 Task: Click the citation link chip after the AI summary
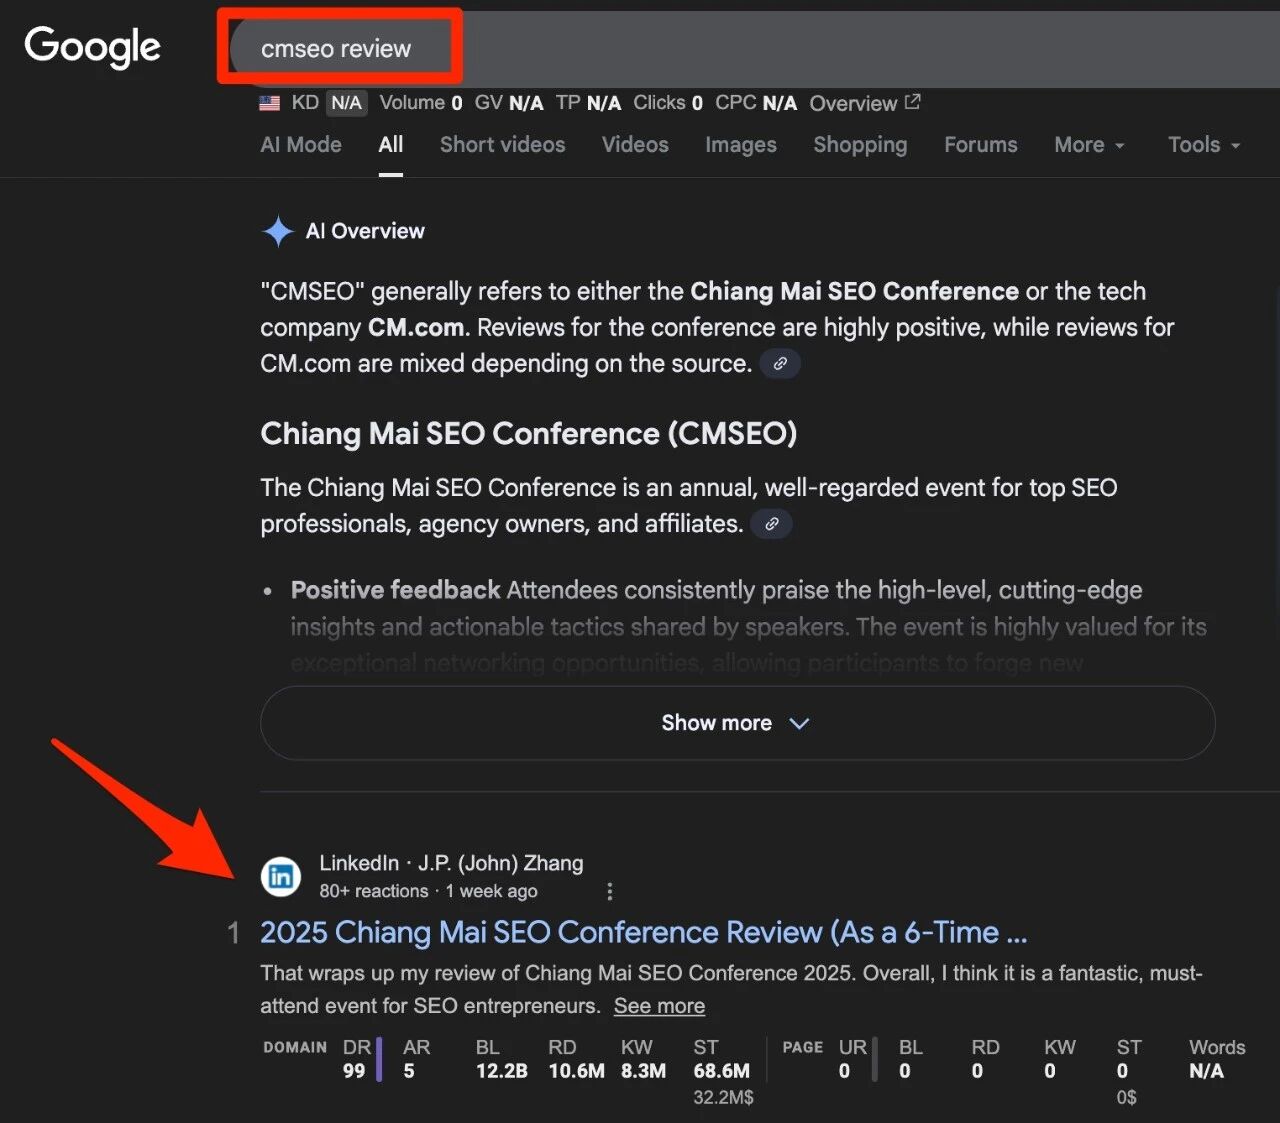[x=780, y=364]
